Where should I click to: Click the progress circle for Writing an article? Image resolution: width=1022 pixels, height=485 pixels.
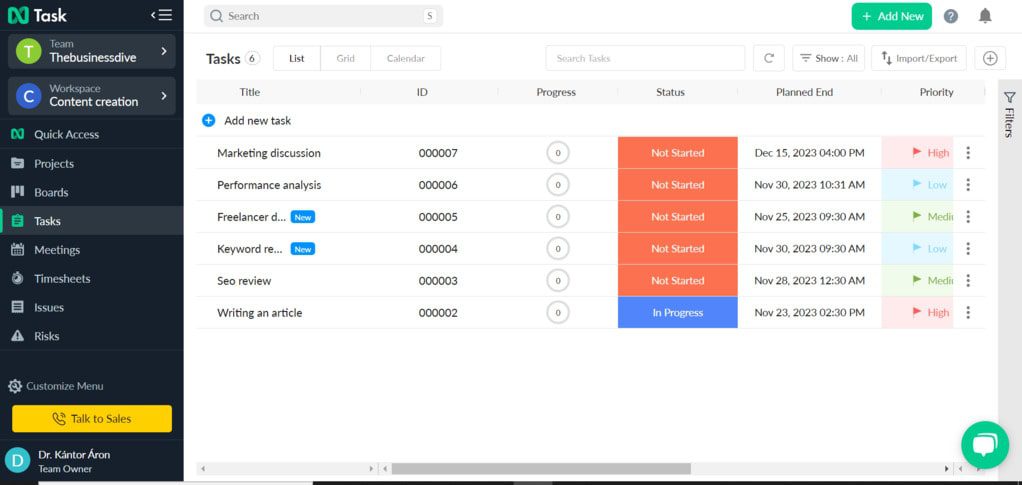coord(558,313)
